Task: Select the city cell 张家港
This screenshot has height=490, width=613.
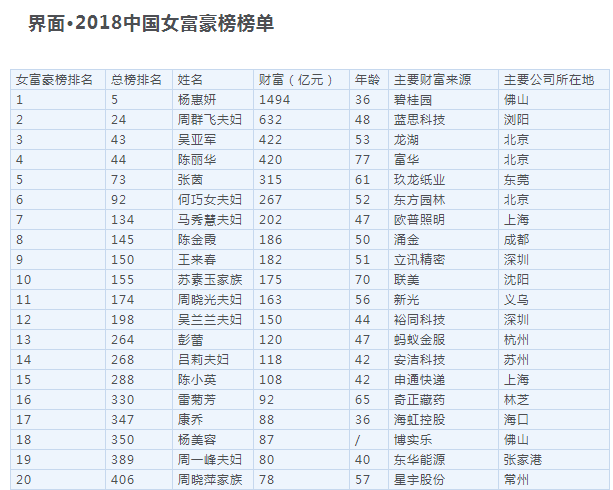Action: point(523,459)
